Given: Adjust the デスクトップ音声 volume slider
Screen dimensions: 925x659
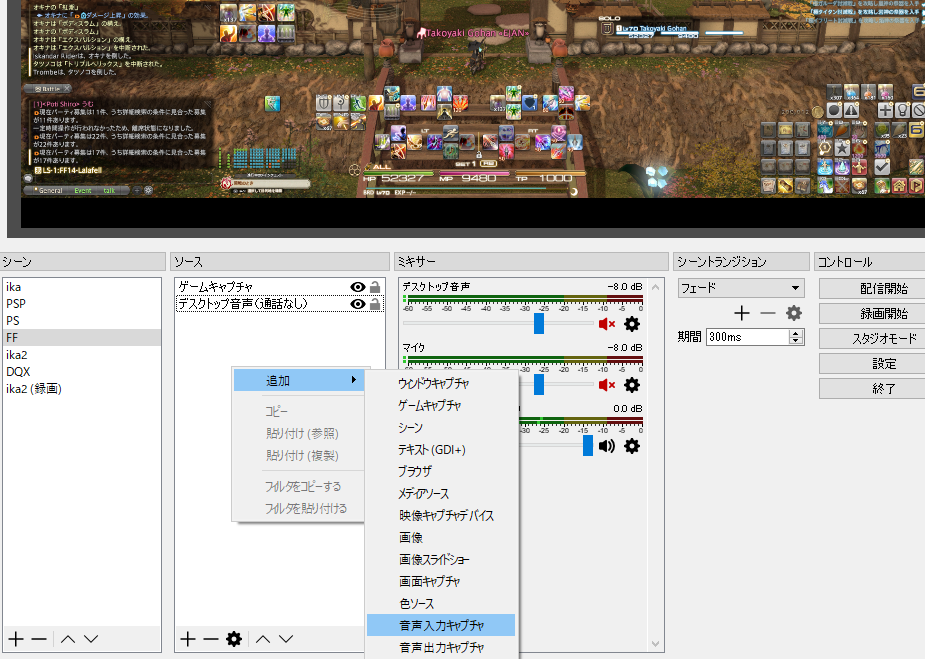Looking at the screenshot, I should point(539,323).
